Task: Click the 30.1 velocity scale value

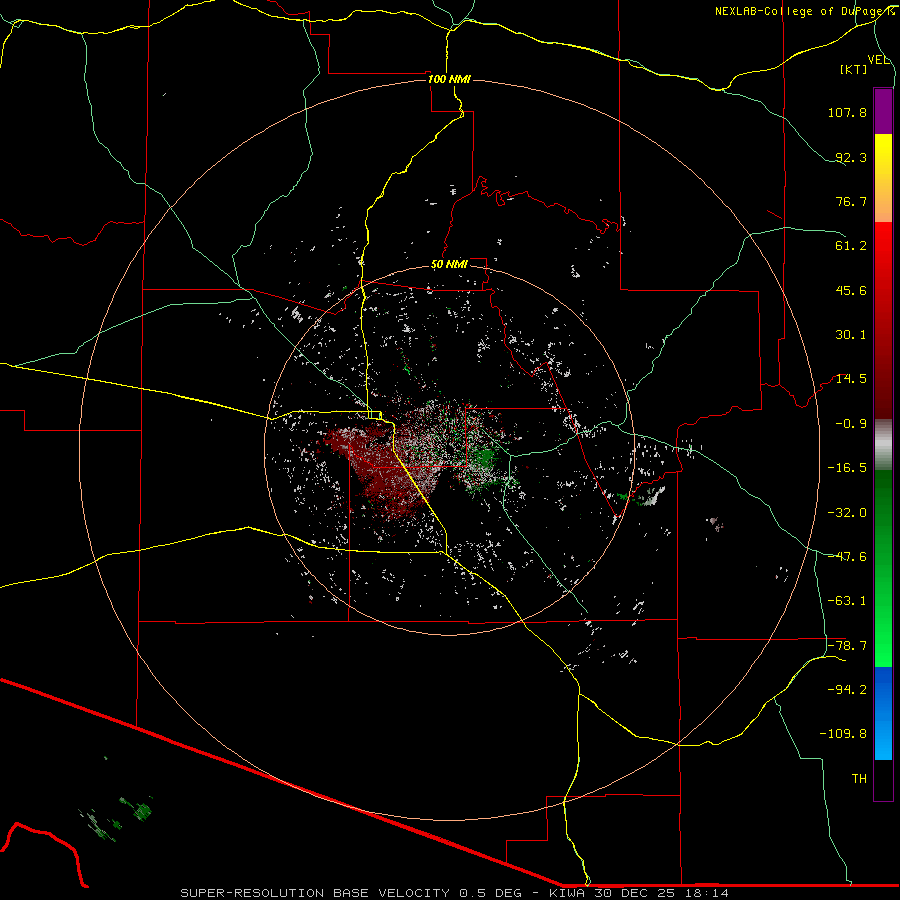Action: pyautogui.click(x=851, y=335)
